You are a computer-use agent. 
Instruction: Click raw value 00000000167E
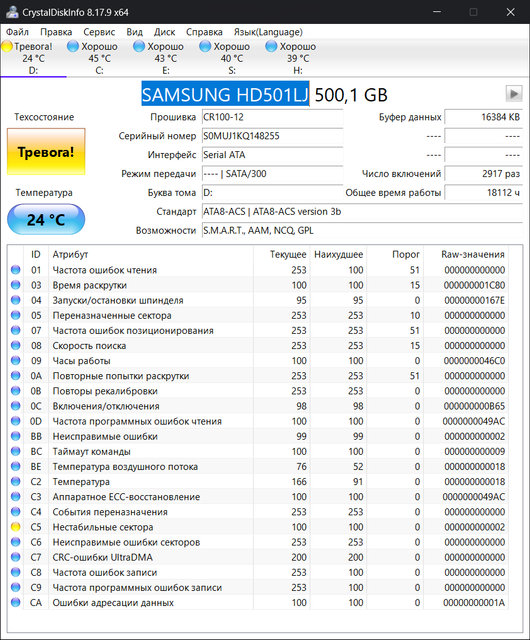(x=474, y=300)
